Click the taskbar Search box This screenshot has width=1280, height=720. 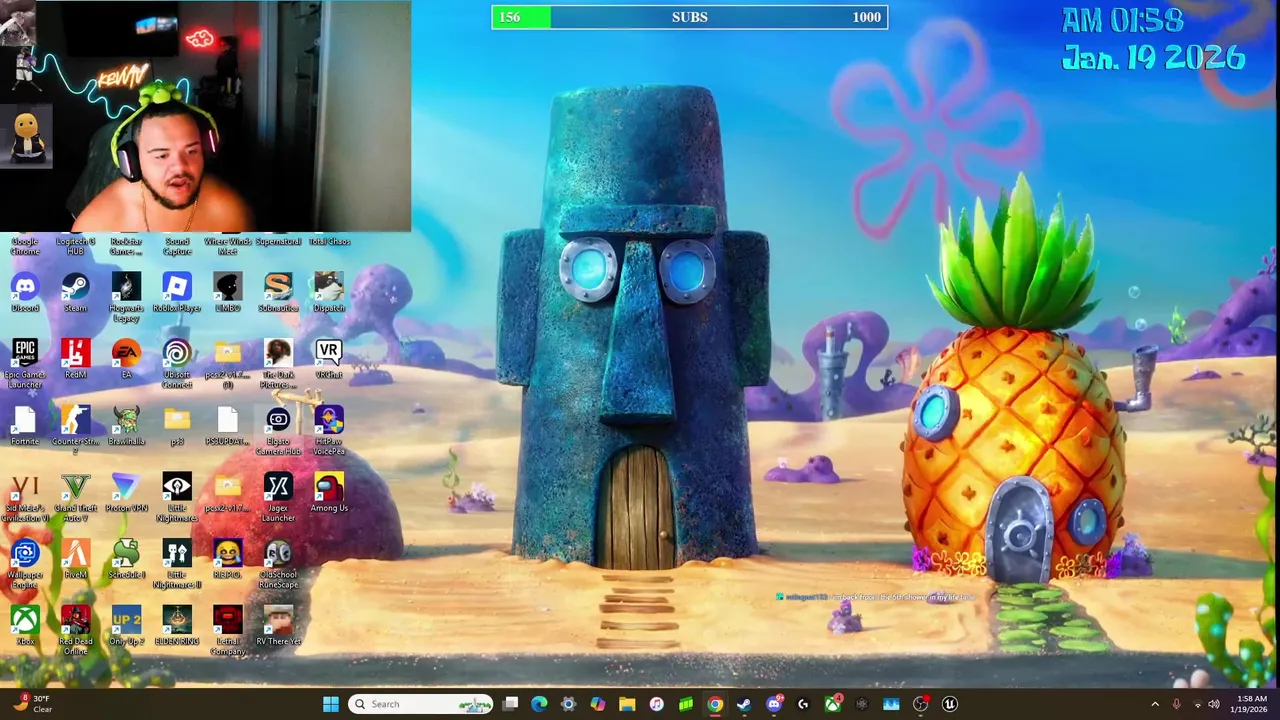pyautogui.click(x=421, y=704)
